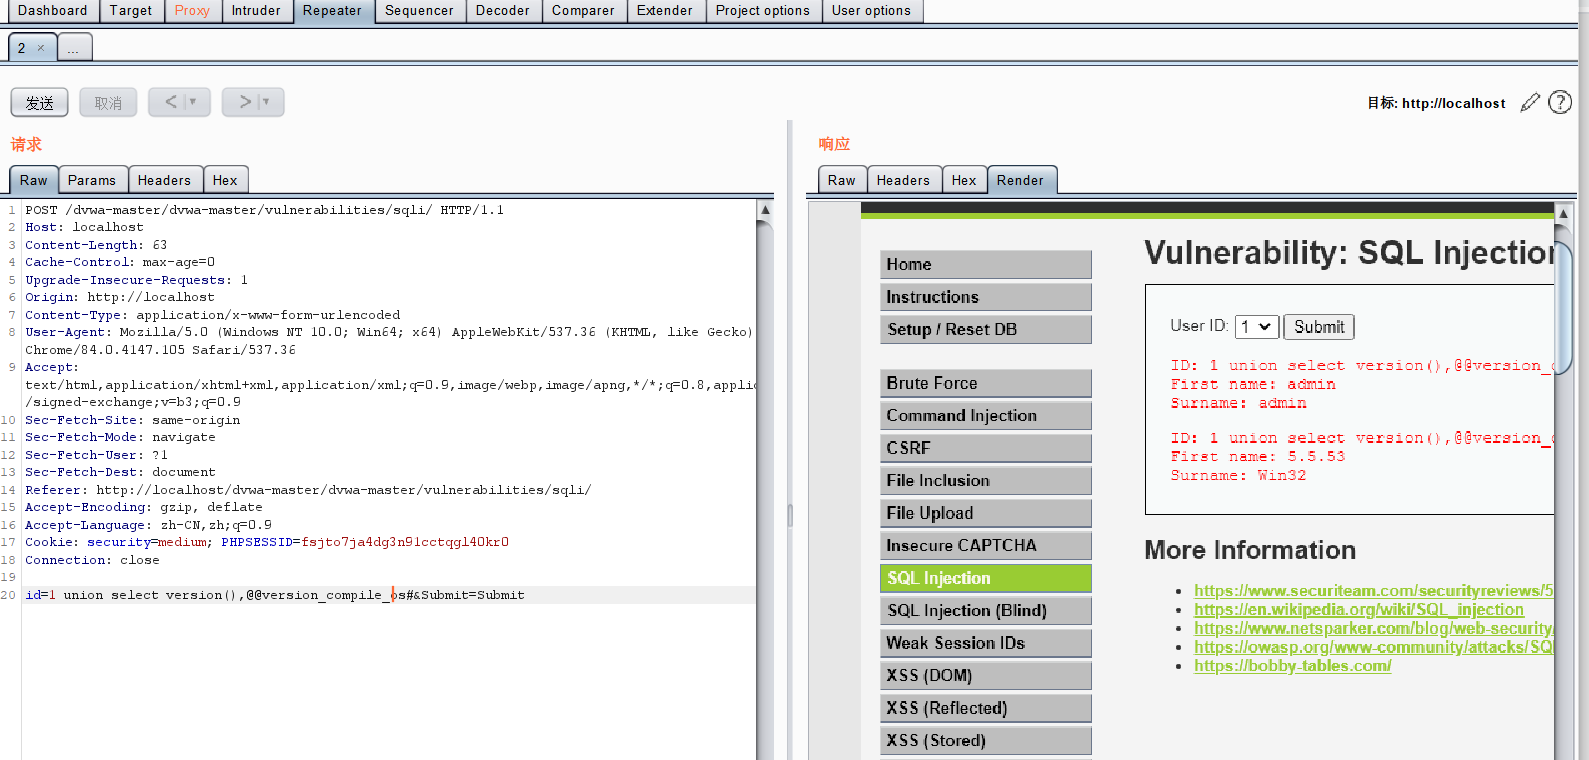Switch to response Raw tab
Viewport: 1589px width, 760px height.
click(x=842, y=180)
